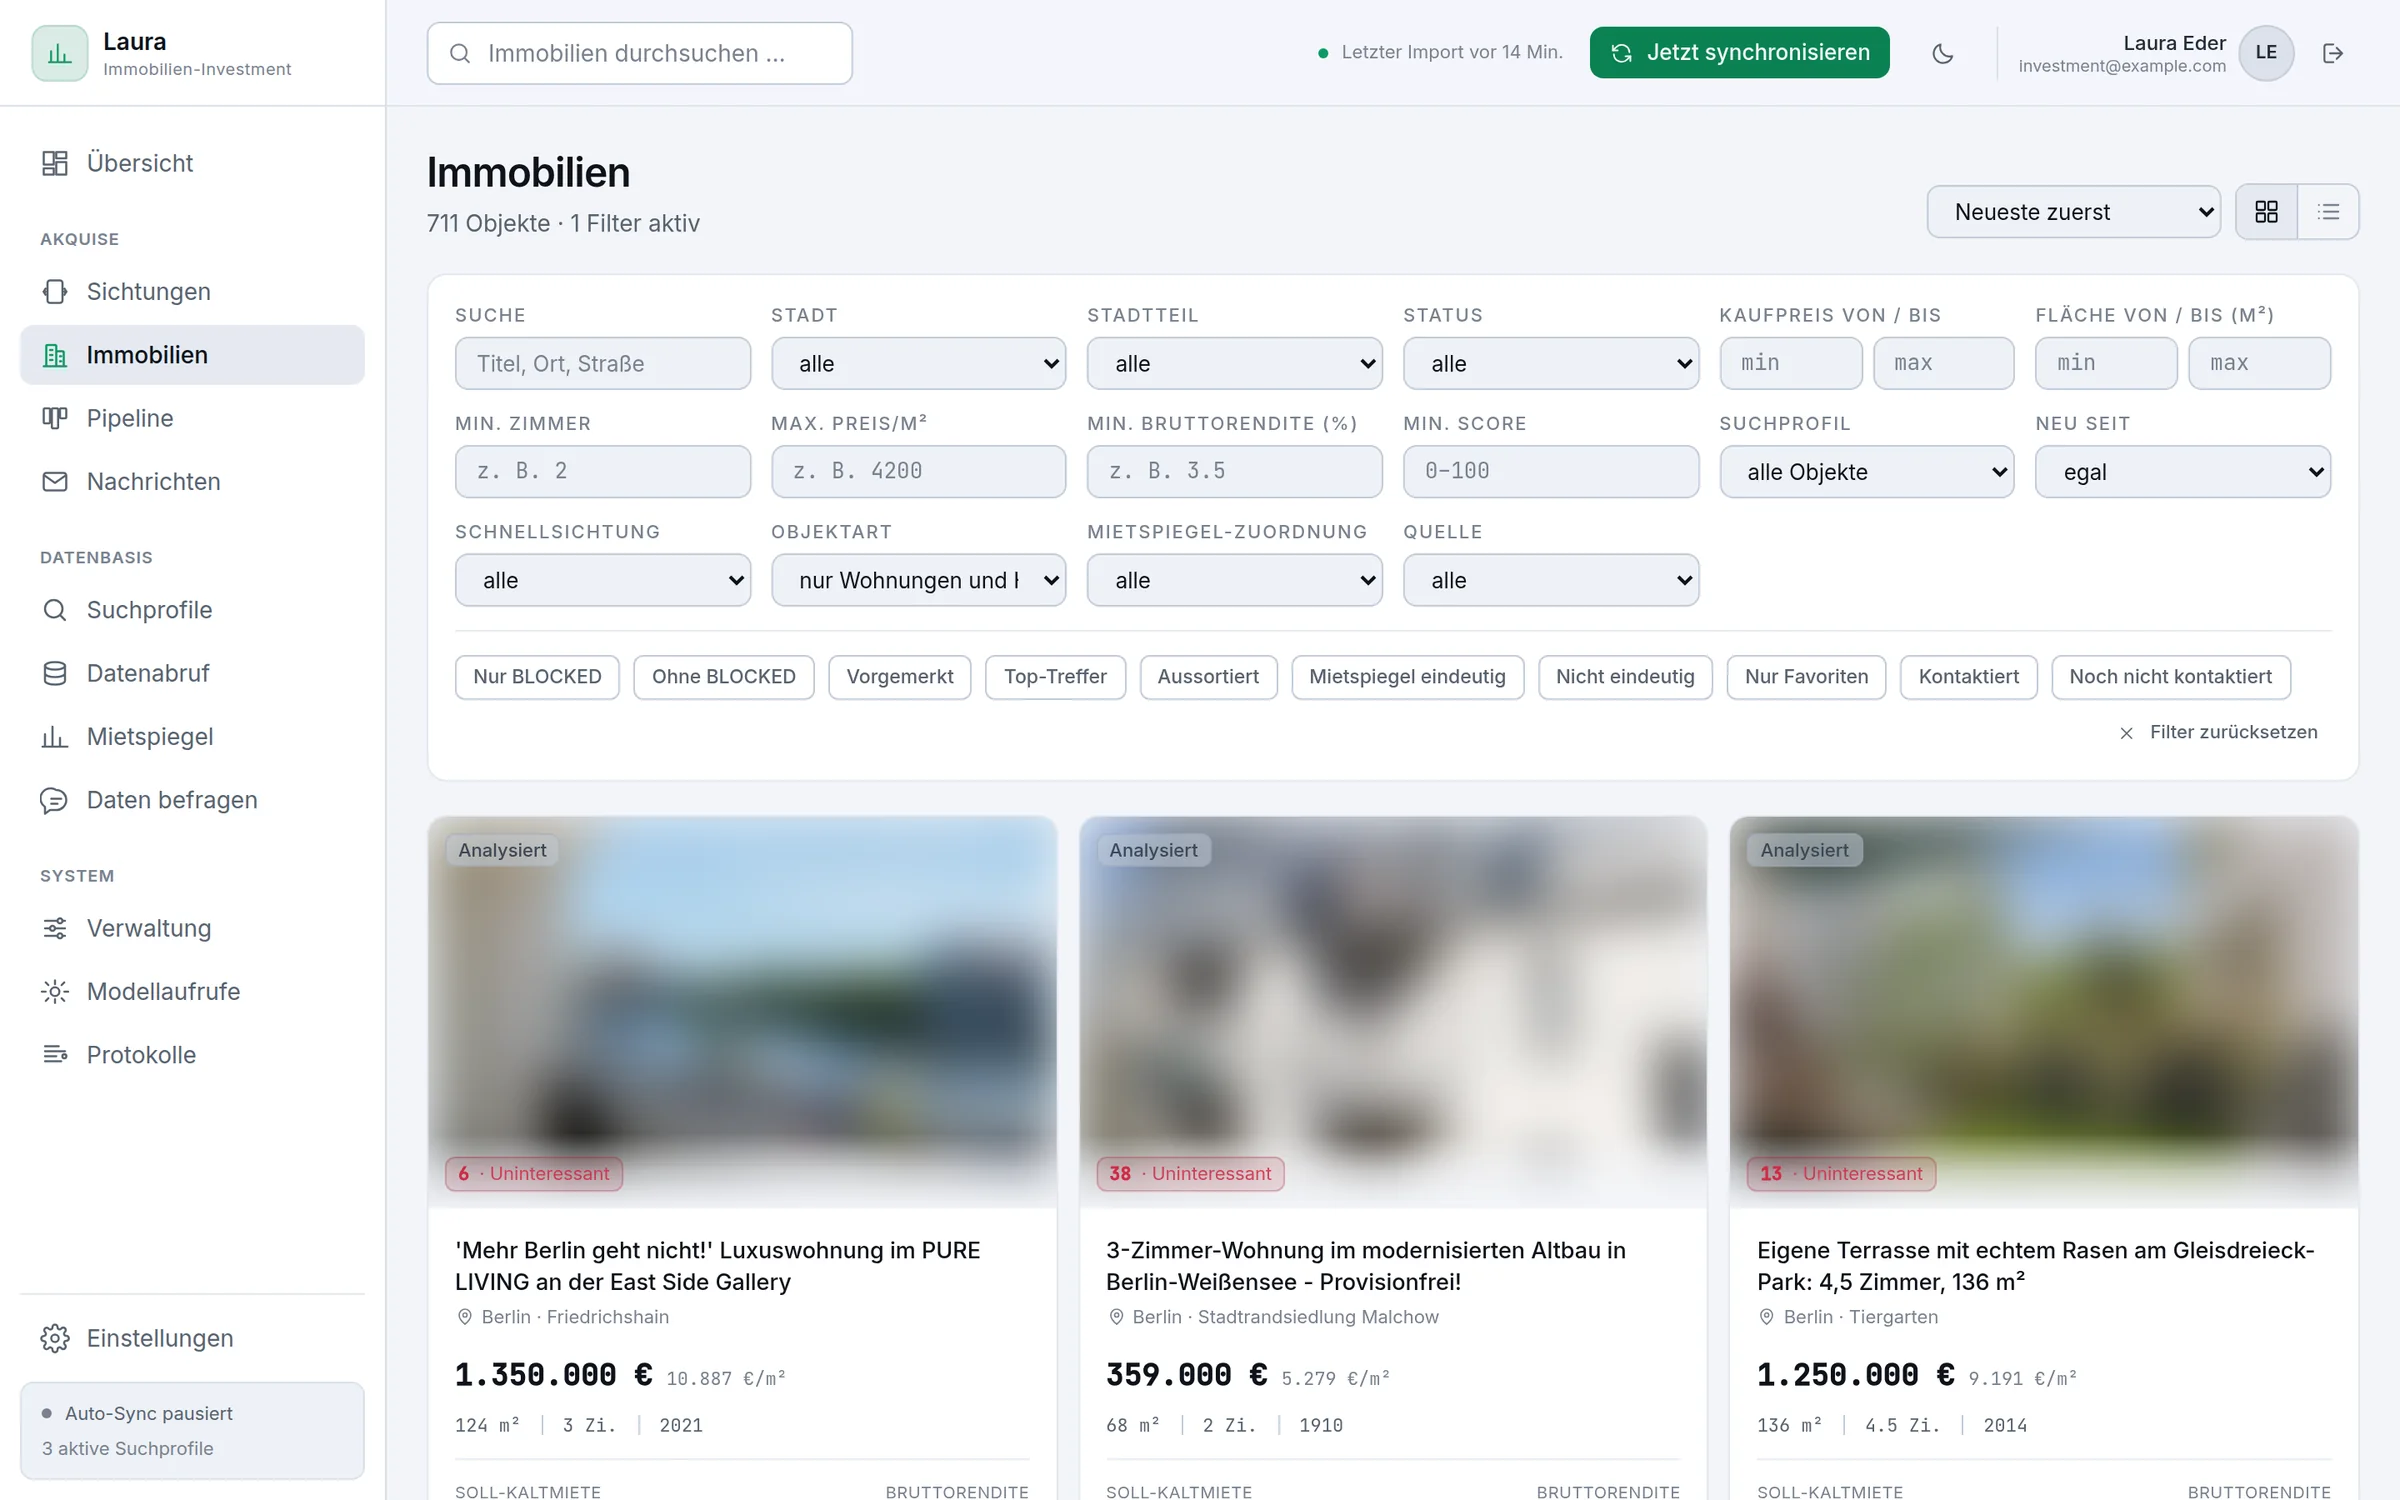
Task: Open the Objektart dropdown
Action: click(x=918, y=580)
